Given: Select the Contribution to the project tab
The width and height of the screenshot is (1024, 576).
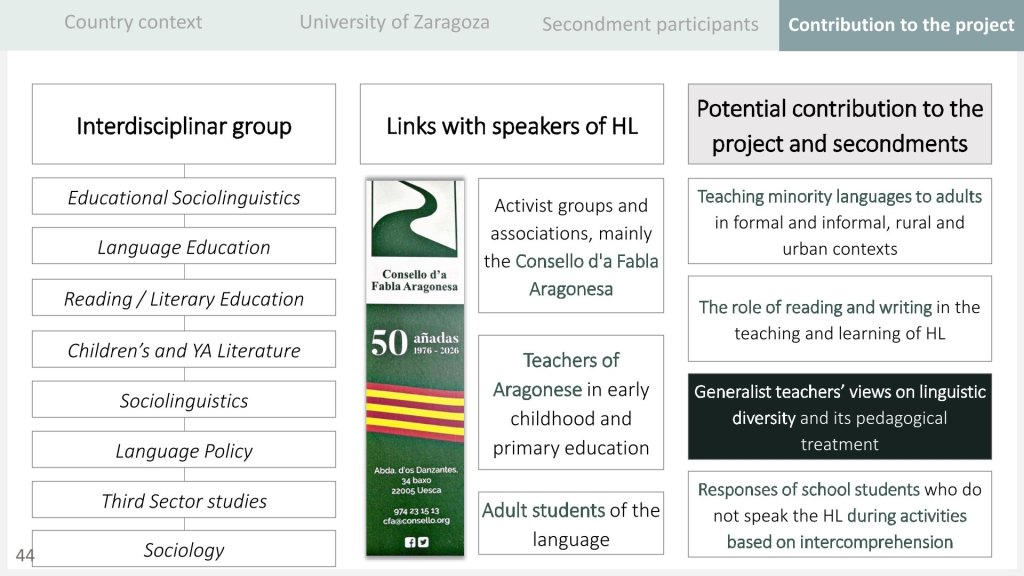Looking at the screenshot, I should click(x=901, y=25).
